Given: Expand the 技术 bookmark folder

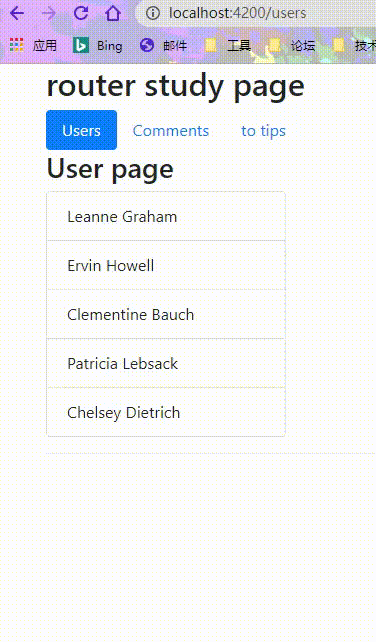Looking at the screenshot, I should pos(354,45).
